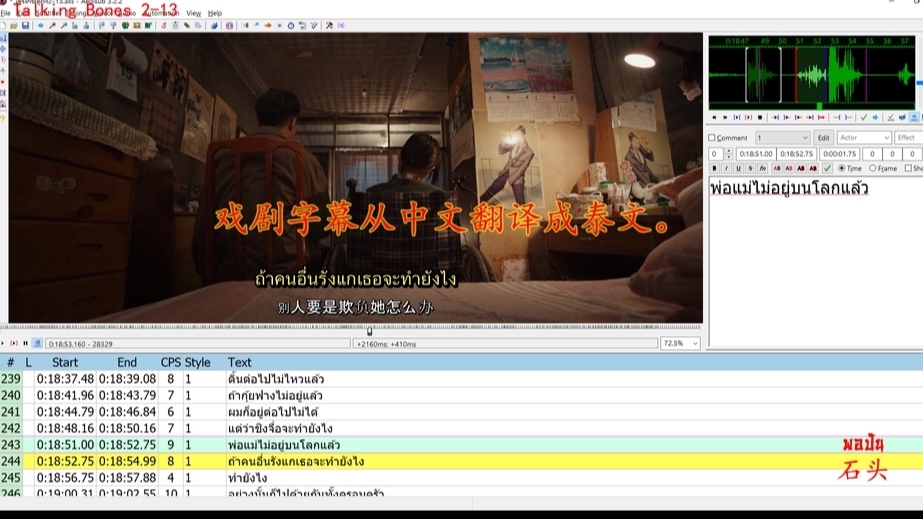Open the Automation manager icon
The width and height of the screenshot is (923, 519).
[x=214, y=25]
